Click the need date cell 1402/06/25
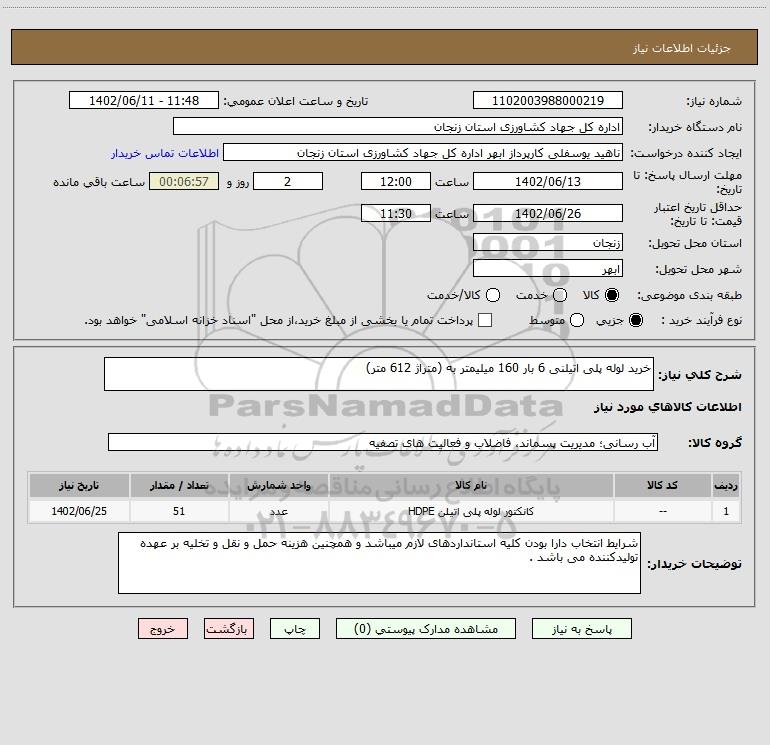770x745 pixels. pyautogui.click(x=79, y=511)
